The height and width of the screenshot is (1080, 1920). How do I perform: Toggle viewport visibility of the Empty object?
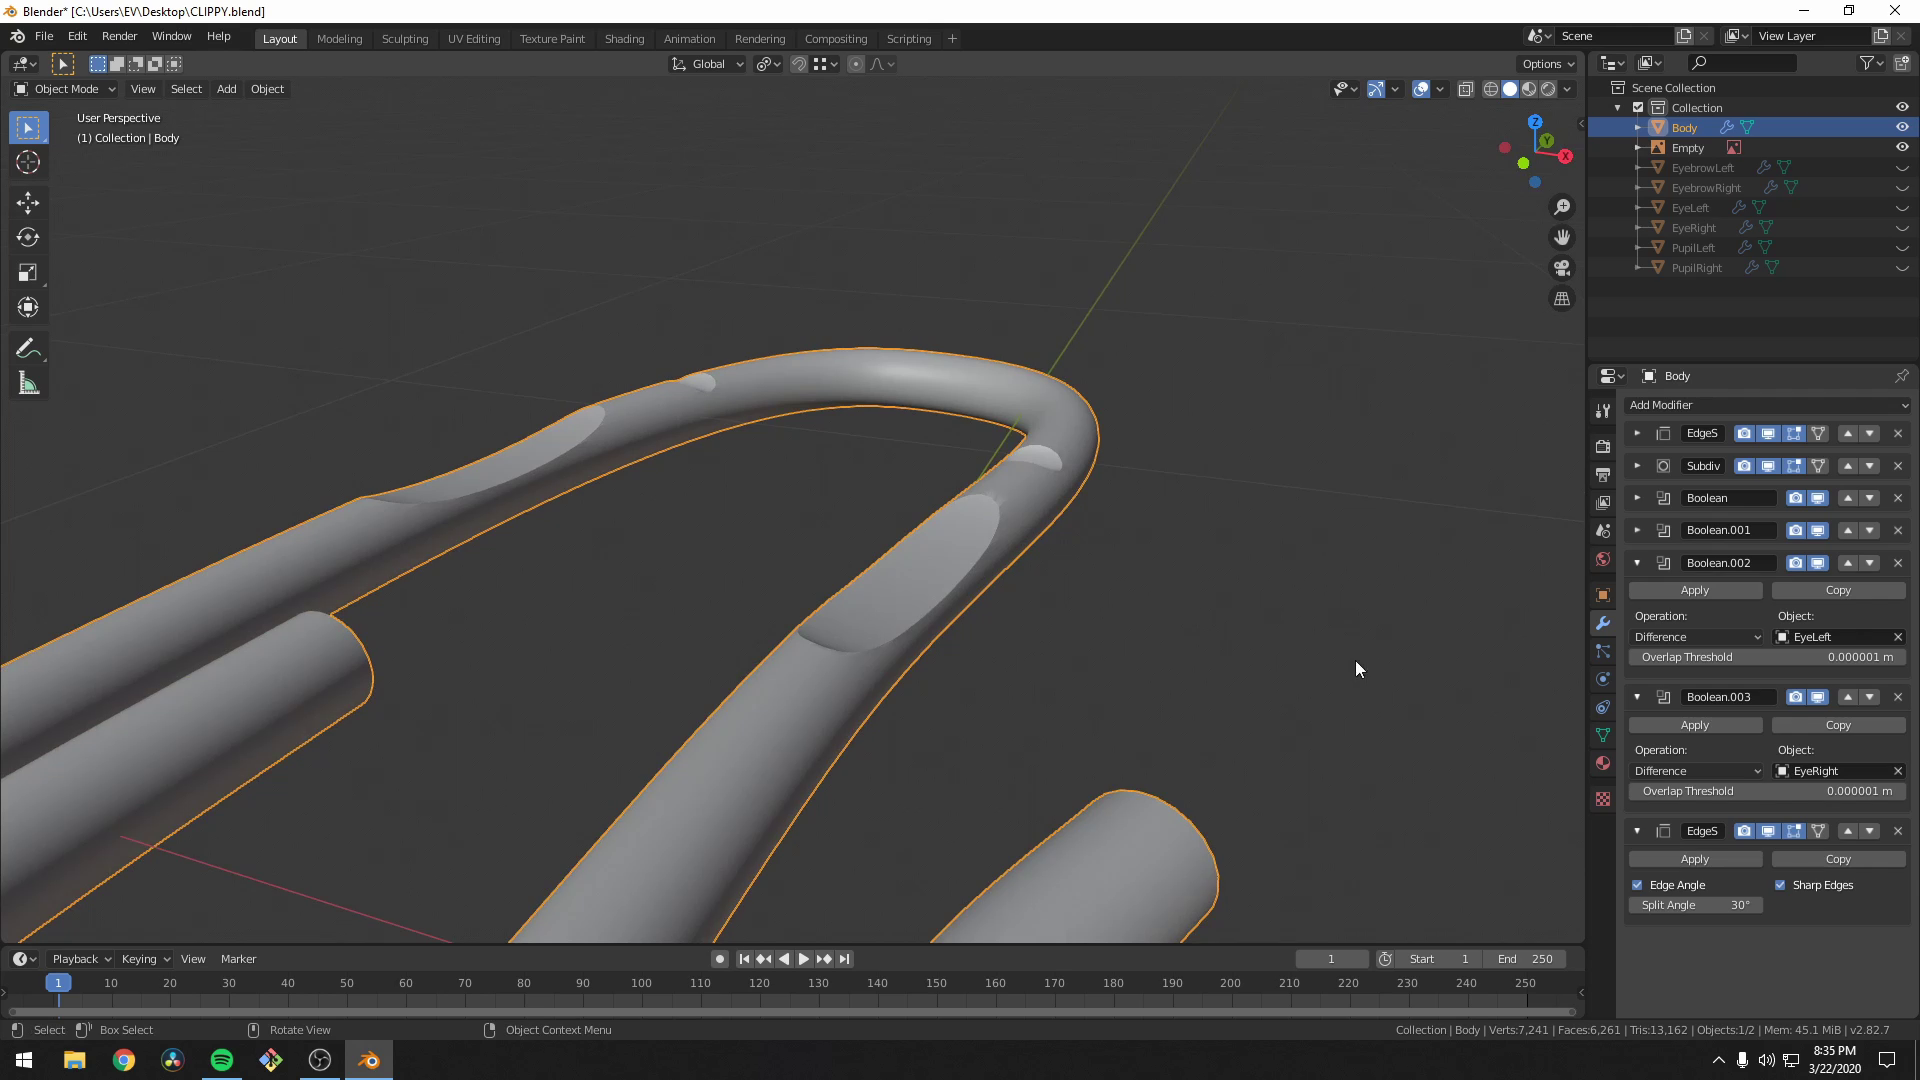(x=1902, y=147)
